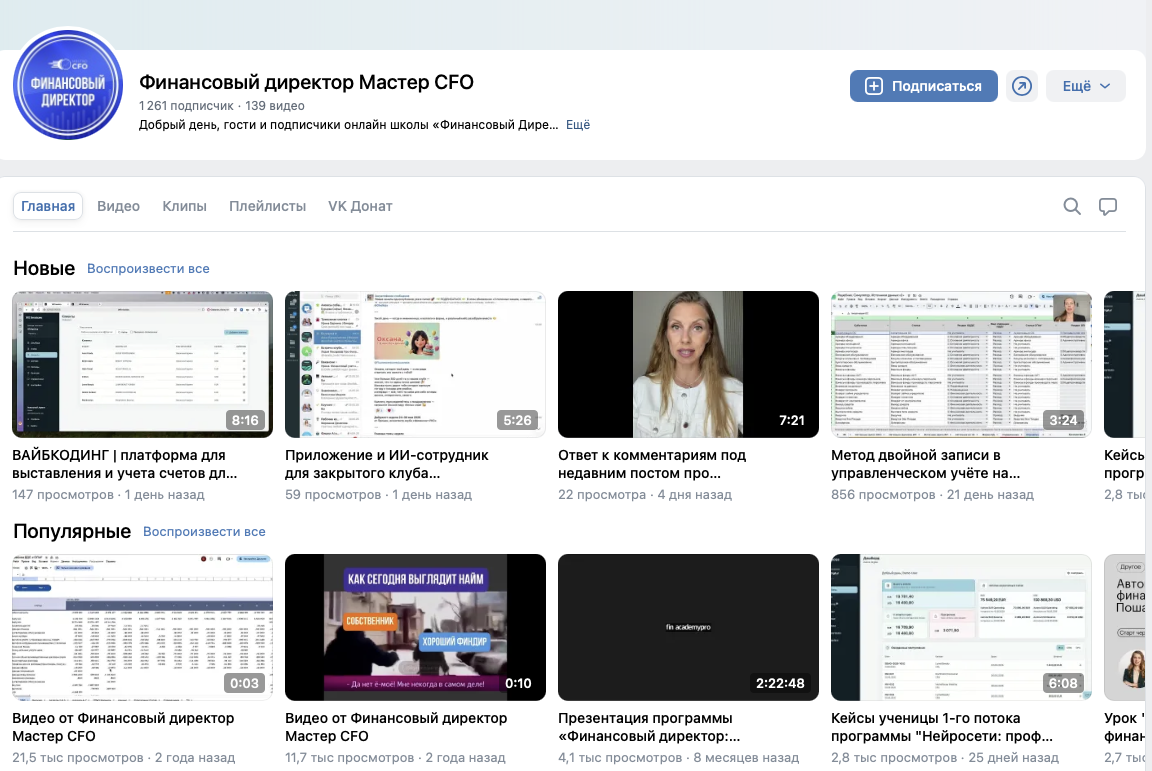Open the ВАЙБКОДИНГ video thumbnail
Image resolution: width=1152 pixels, height=771 pixels.
(x=143, y=365)
